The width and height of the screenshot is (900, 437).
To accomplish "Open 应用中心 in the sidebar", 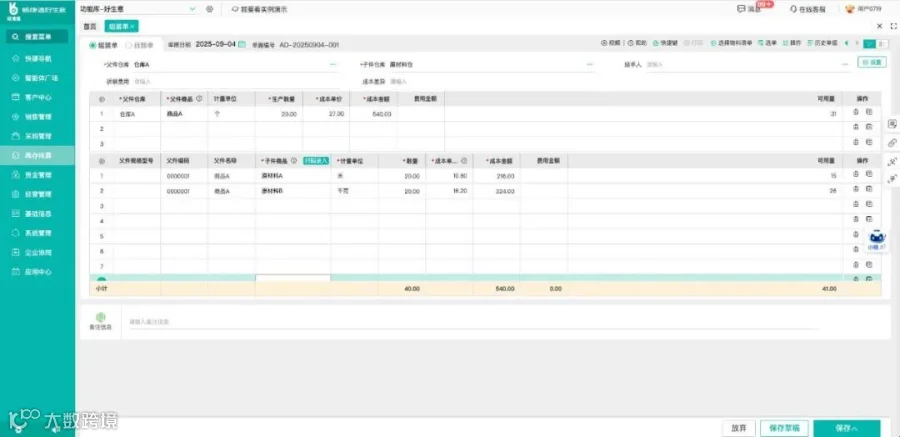I will click(x=37, y=272).
